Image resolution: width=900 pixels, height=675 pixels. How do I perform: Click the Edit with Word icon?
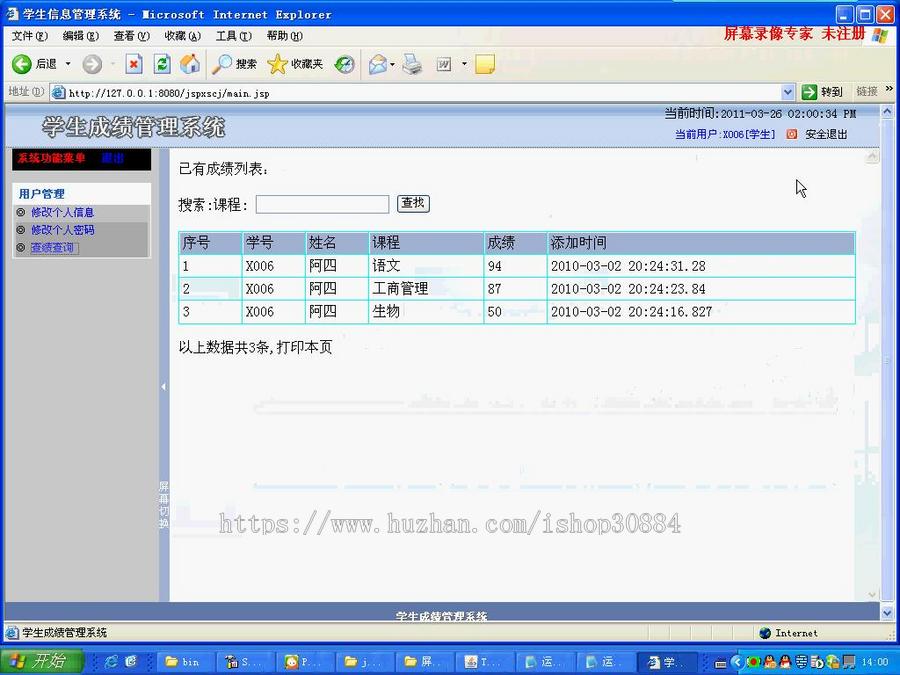443,64
